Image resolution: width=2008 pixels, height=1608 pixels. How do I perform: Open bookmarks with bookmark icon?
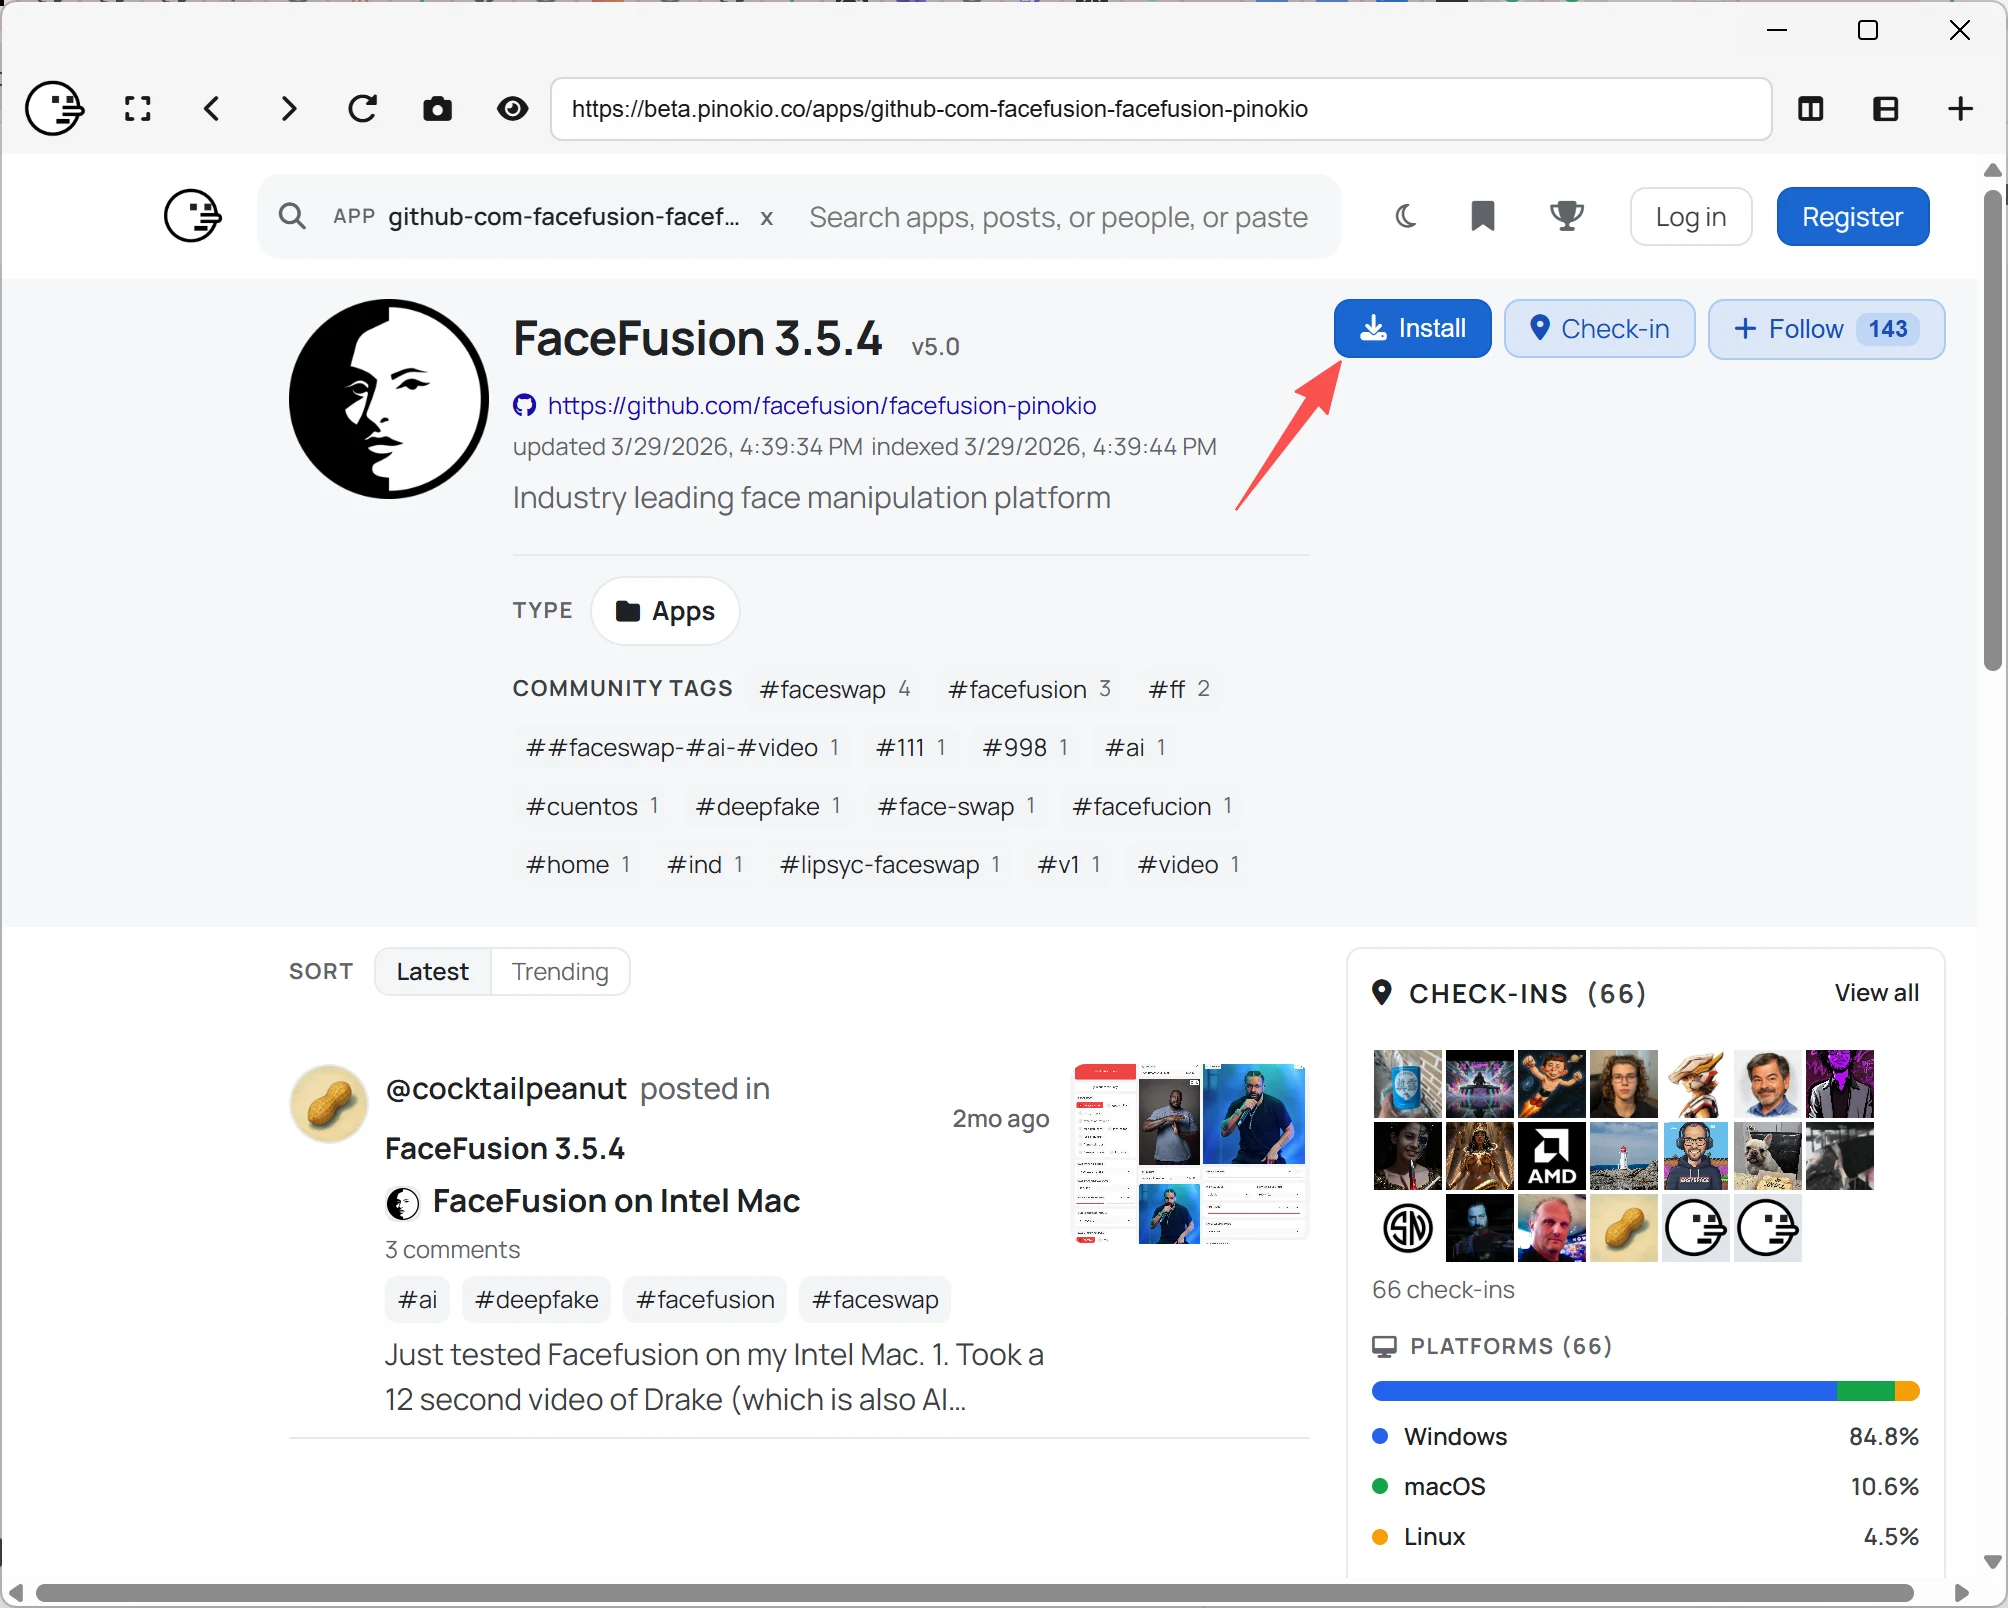click(x=1483, y=216)
